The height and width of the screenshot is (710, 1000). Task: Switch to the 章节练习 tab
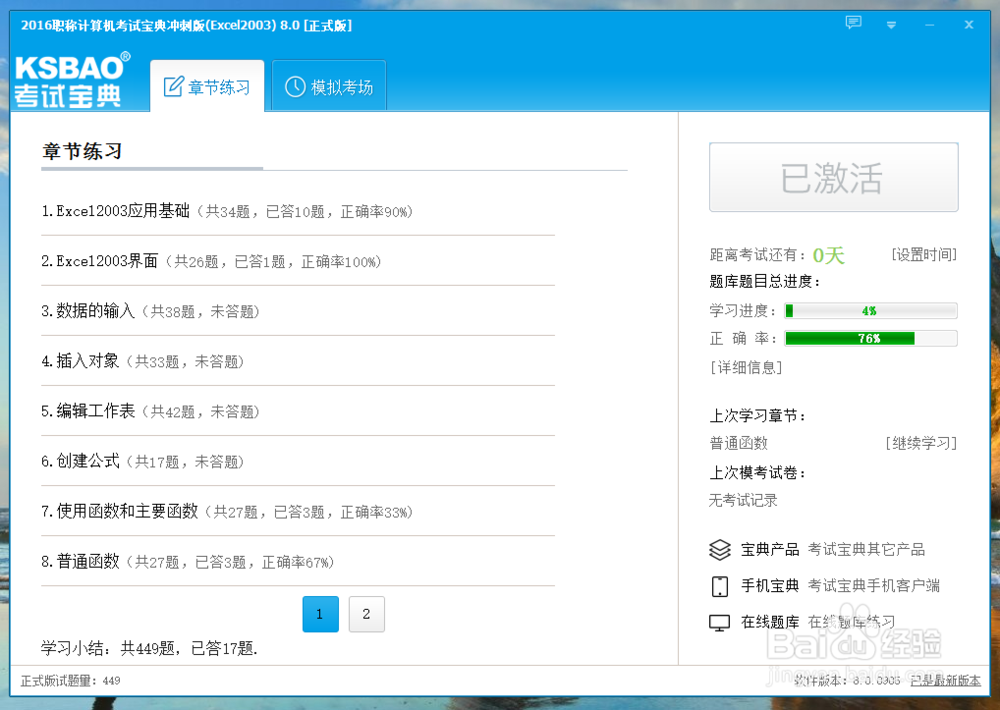coord(207,86)
